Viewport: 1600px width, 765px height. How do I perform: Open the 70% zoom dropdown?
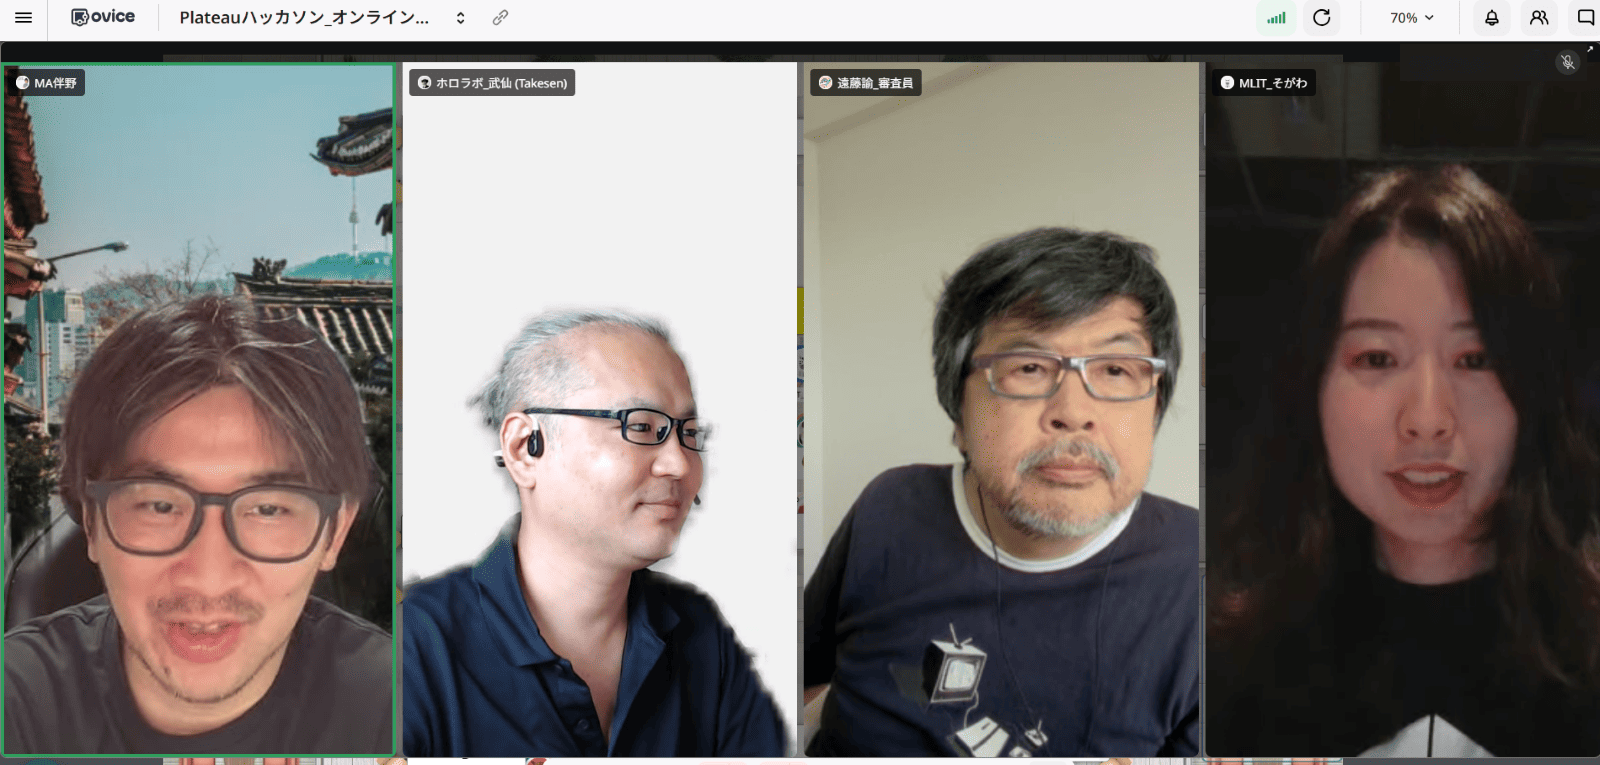(1411, 18)
